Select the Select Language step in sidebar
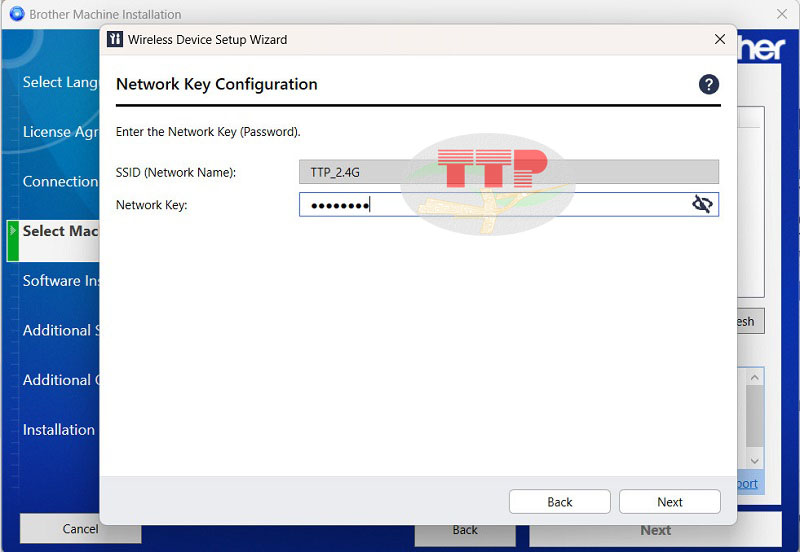Image resolution: width=800 pixels, height=552 pixels. 60,82
